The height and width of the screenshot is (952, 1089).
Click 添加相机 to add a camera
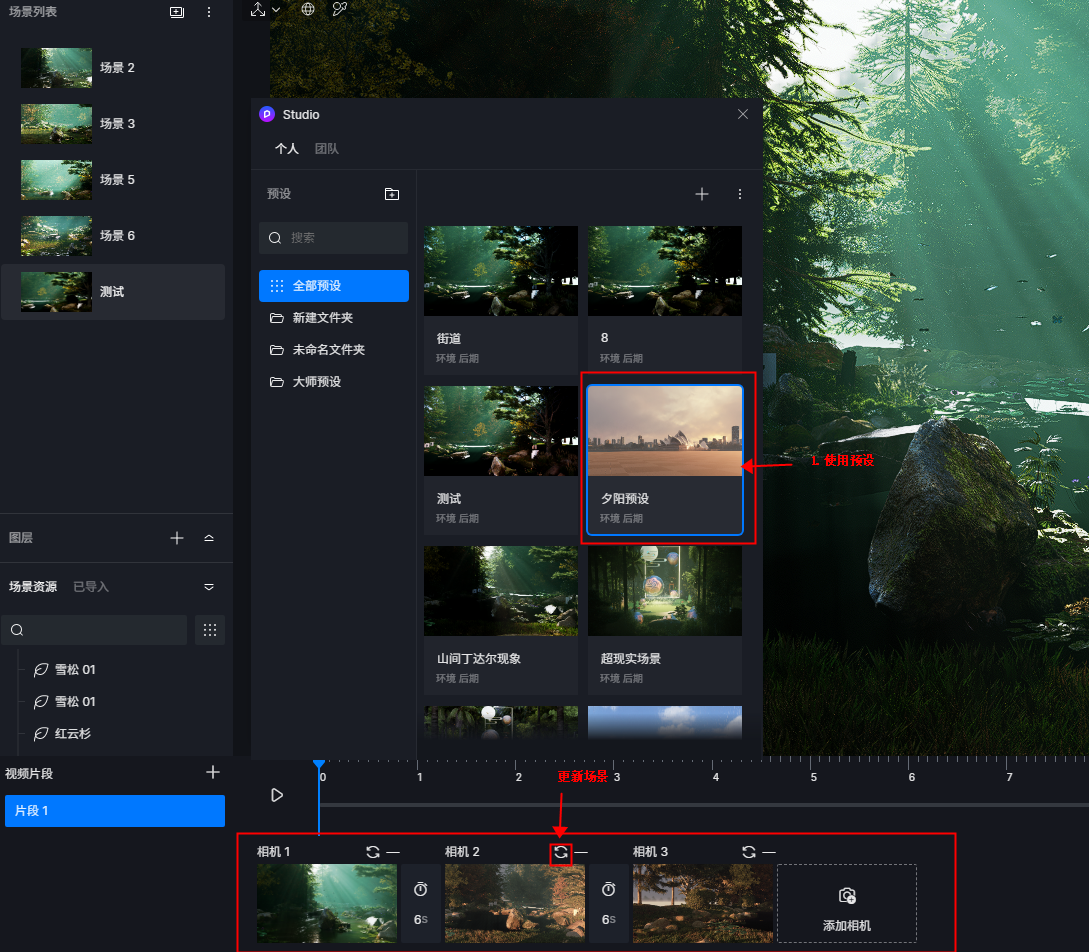tap(847, 903)
